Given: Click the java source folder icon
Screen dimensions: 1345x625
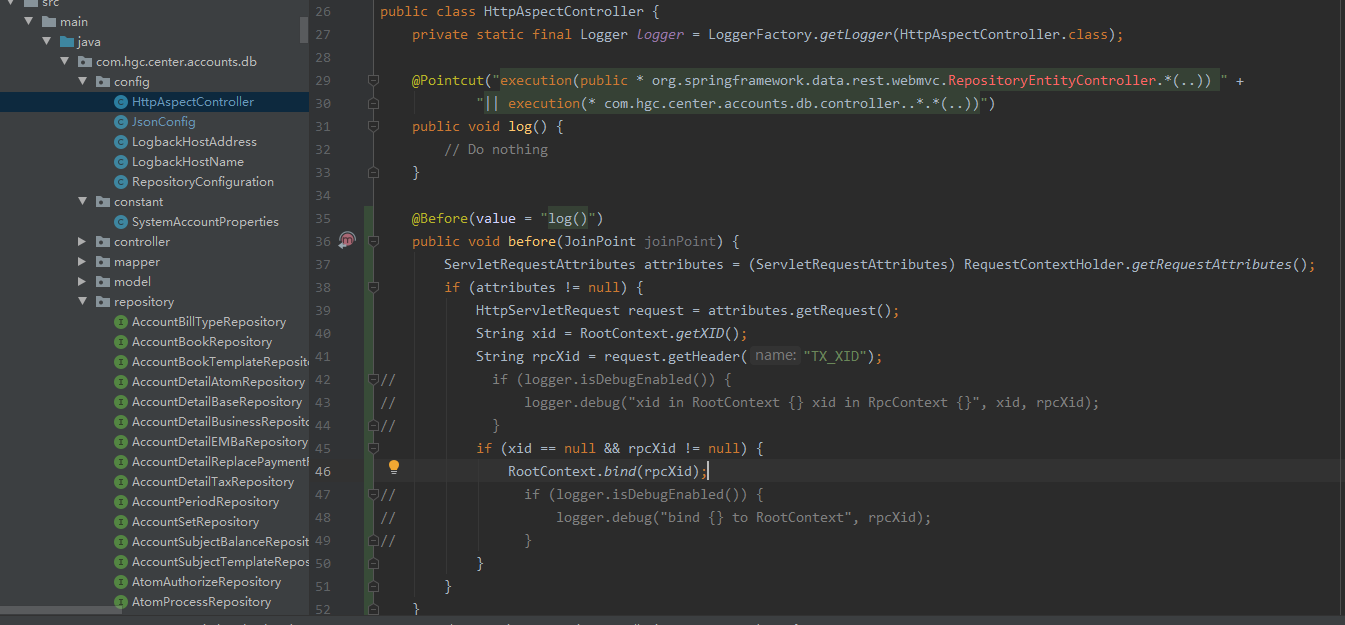Looking at the screenshot, I should pyautogui.click(x=67, y=42).
